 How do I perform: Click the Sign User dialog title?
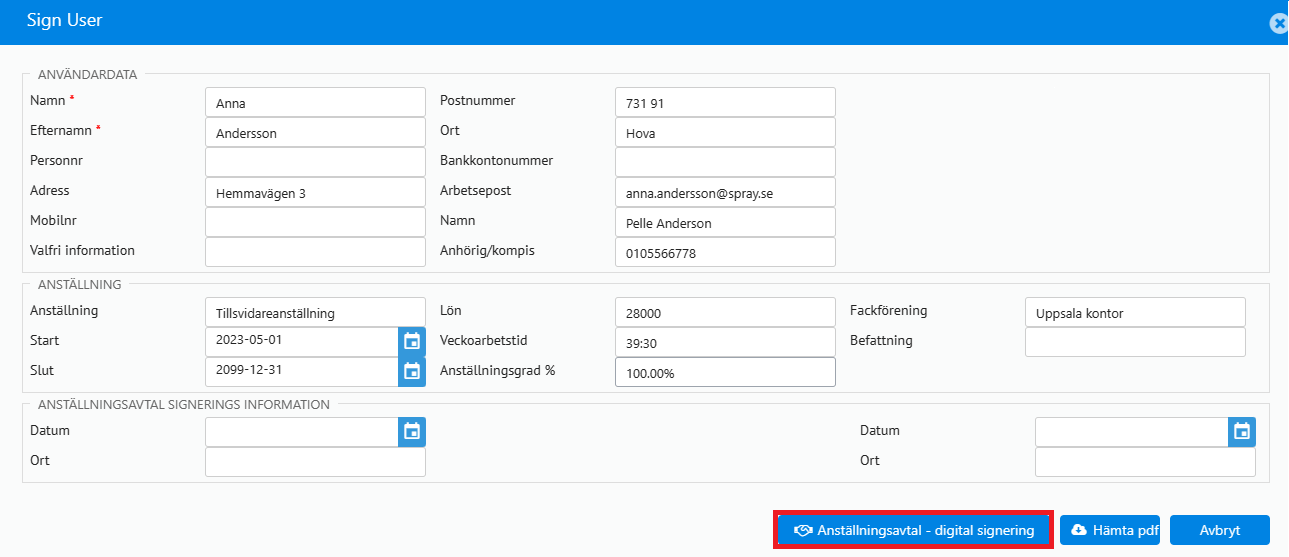click(64, 20)
